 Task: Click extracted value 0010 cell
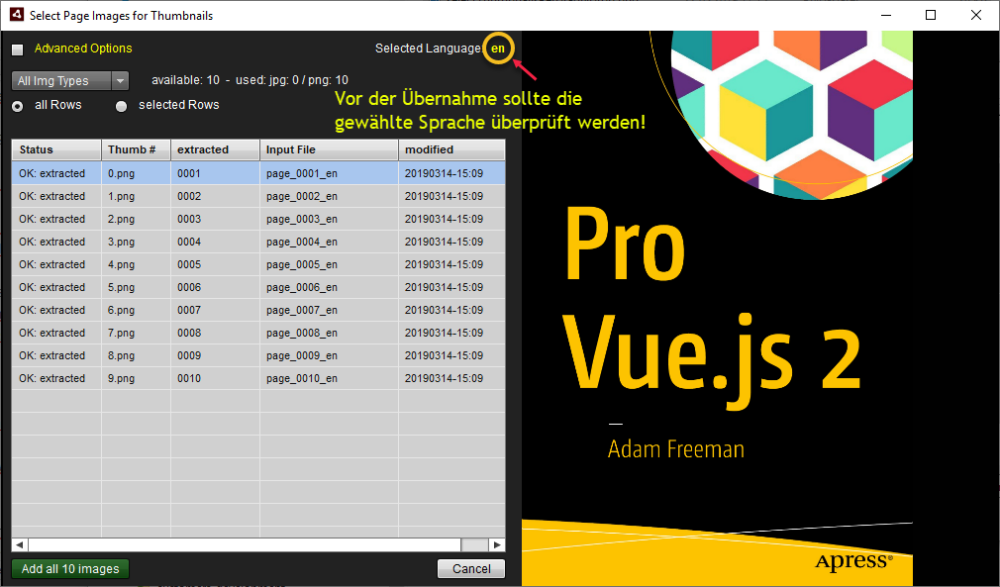point(215,378)
